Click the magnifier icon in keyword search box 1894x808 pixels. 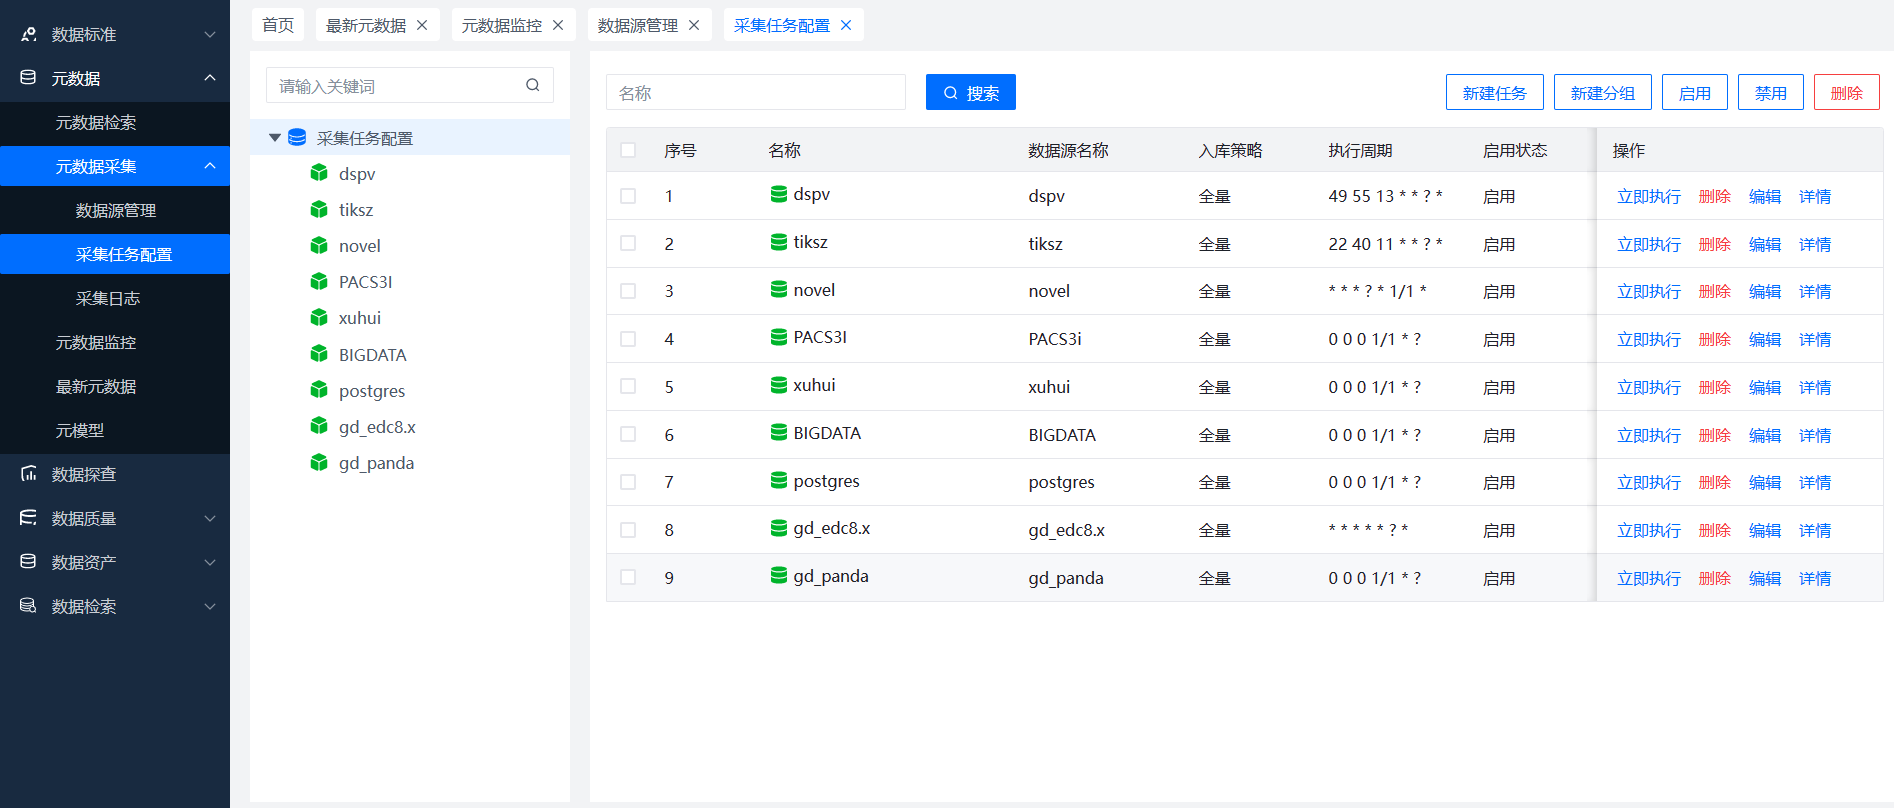tap(533, 85)
